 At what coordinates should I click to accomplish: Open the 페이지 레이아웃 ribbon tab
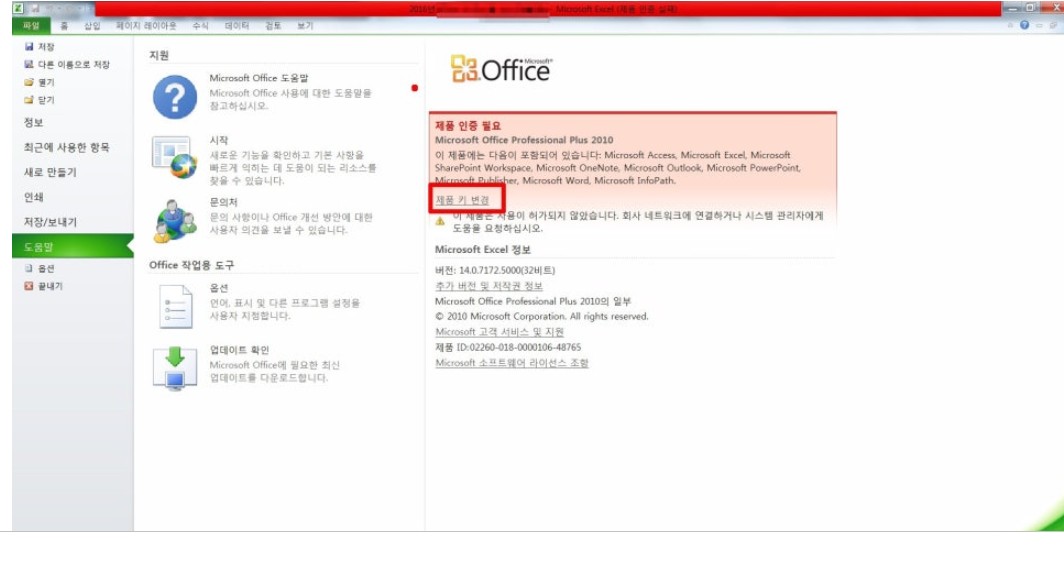(146, 26)
